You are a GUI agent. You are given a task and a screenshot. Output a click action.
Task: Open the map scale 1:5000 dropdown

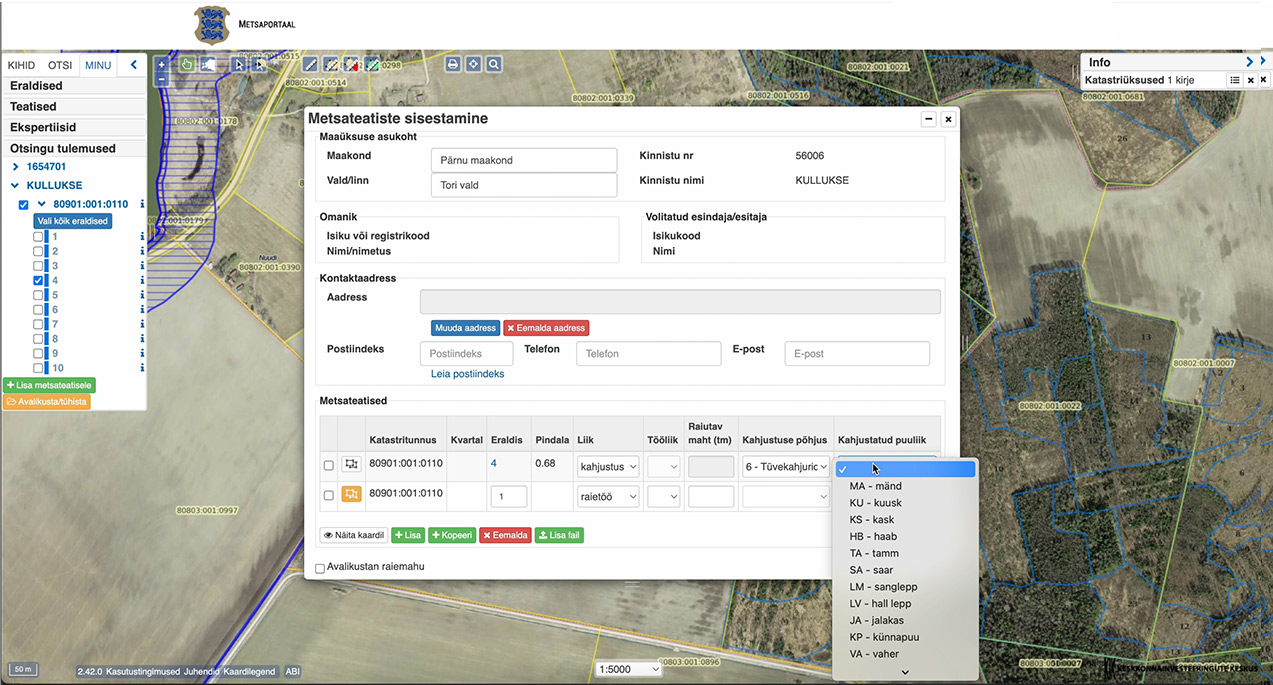(x=628, y=669)
